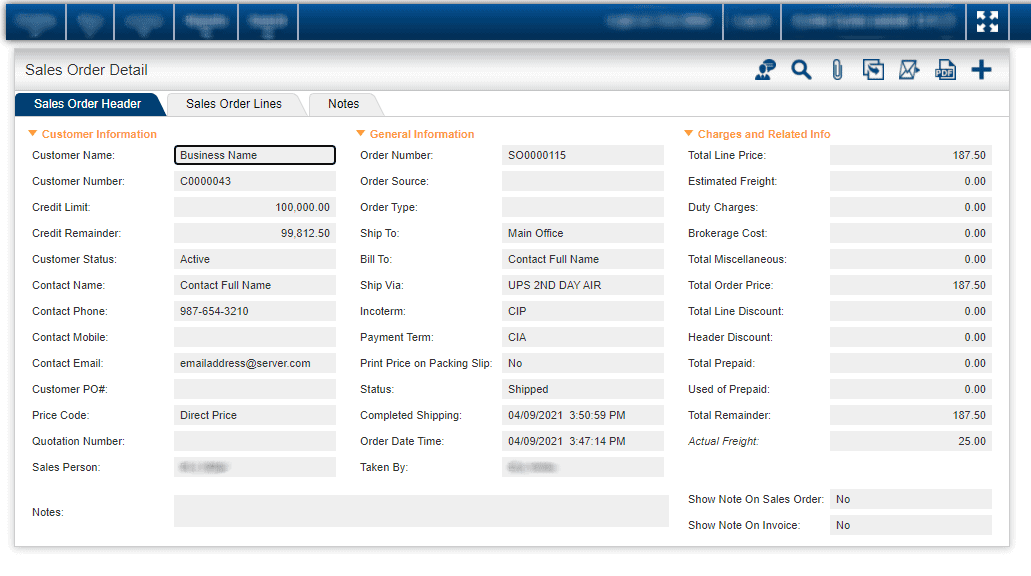Click the Ship Via field
This screenshot has width=1031, height=576.
(583, 285)
